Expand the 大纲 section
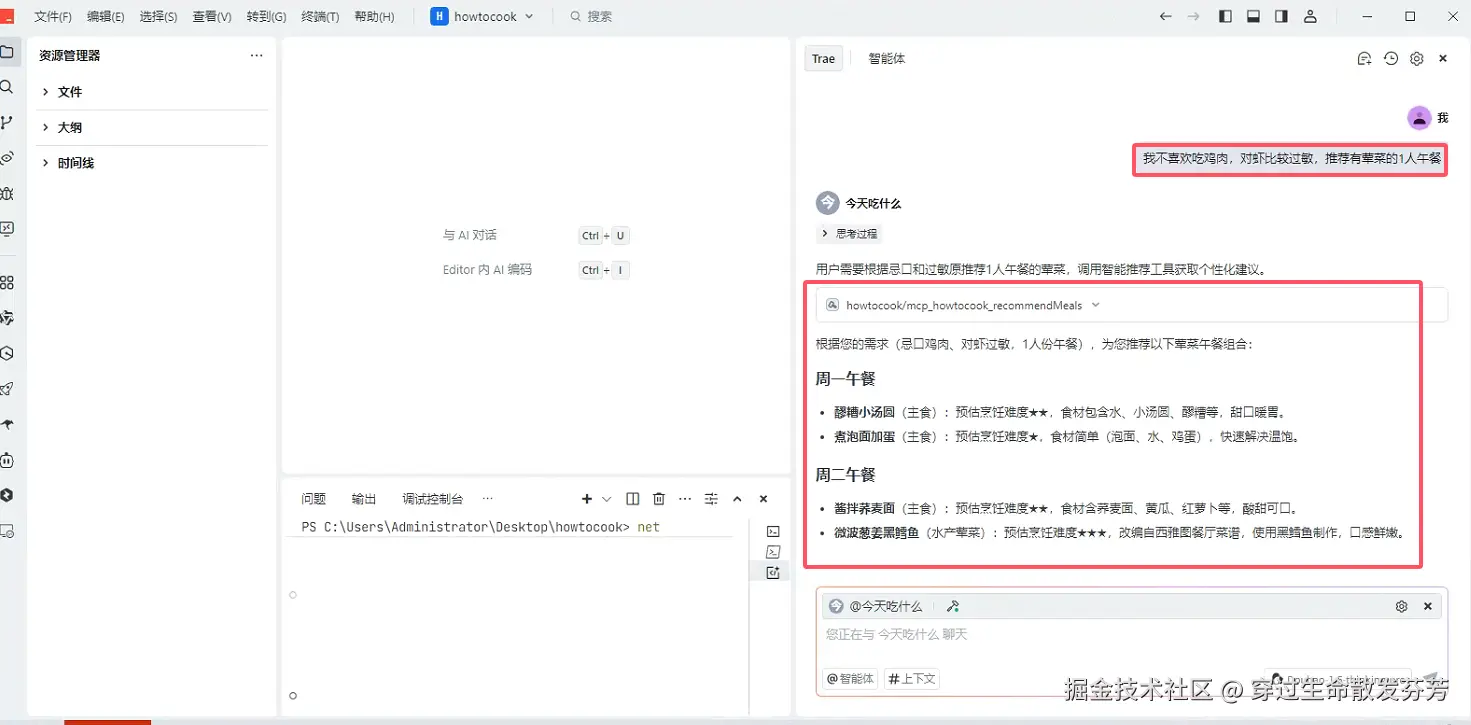 coord(152,128)
